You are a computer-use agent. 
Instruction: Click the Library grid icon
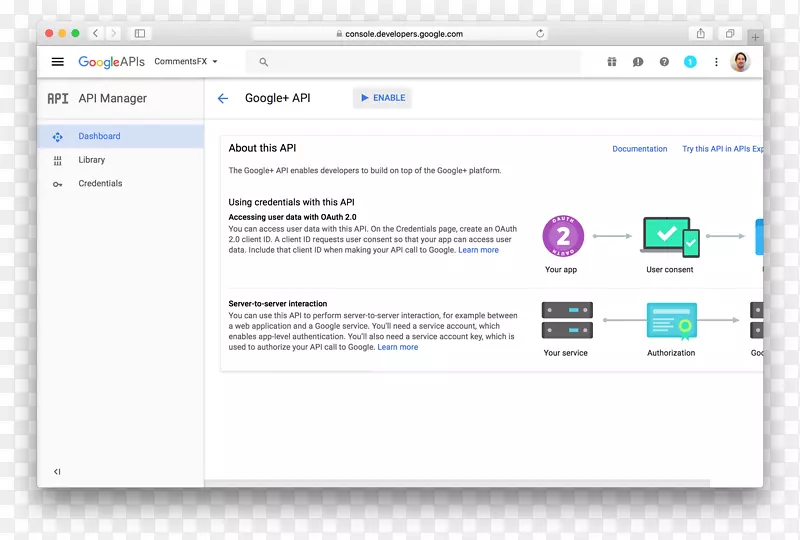(x=58, y=160)
